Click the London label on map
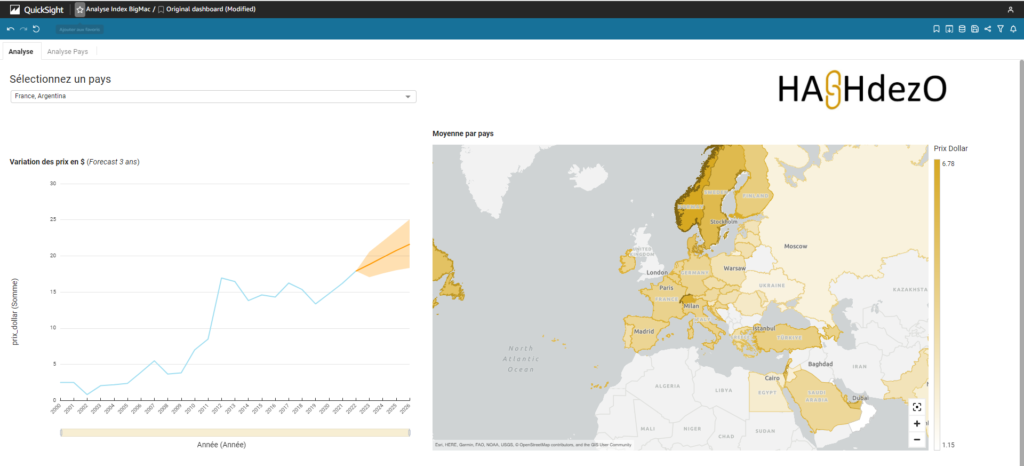This screenshot has height=466, width=1024. [656, 273]
